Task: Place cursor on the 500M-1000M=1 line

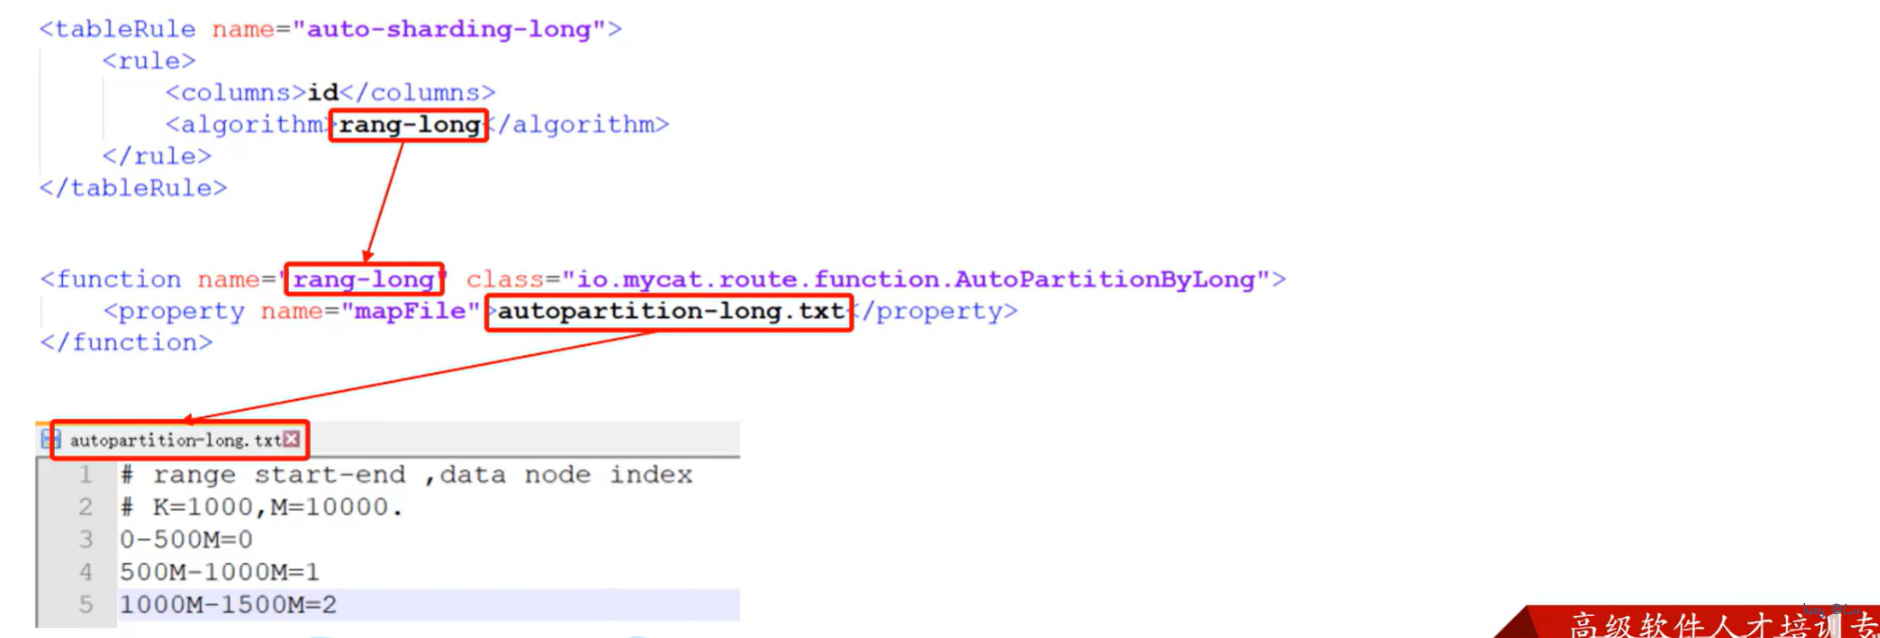Action: tap(219, 572)
